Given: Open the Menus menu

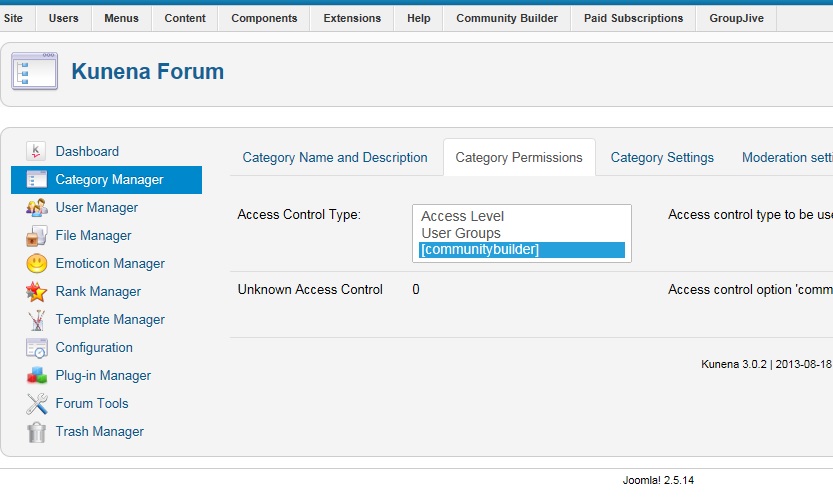Looking at the screenshot, I should coord(121,18).
